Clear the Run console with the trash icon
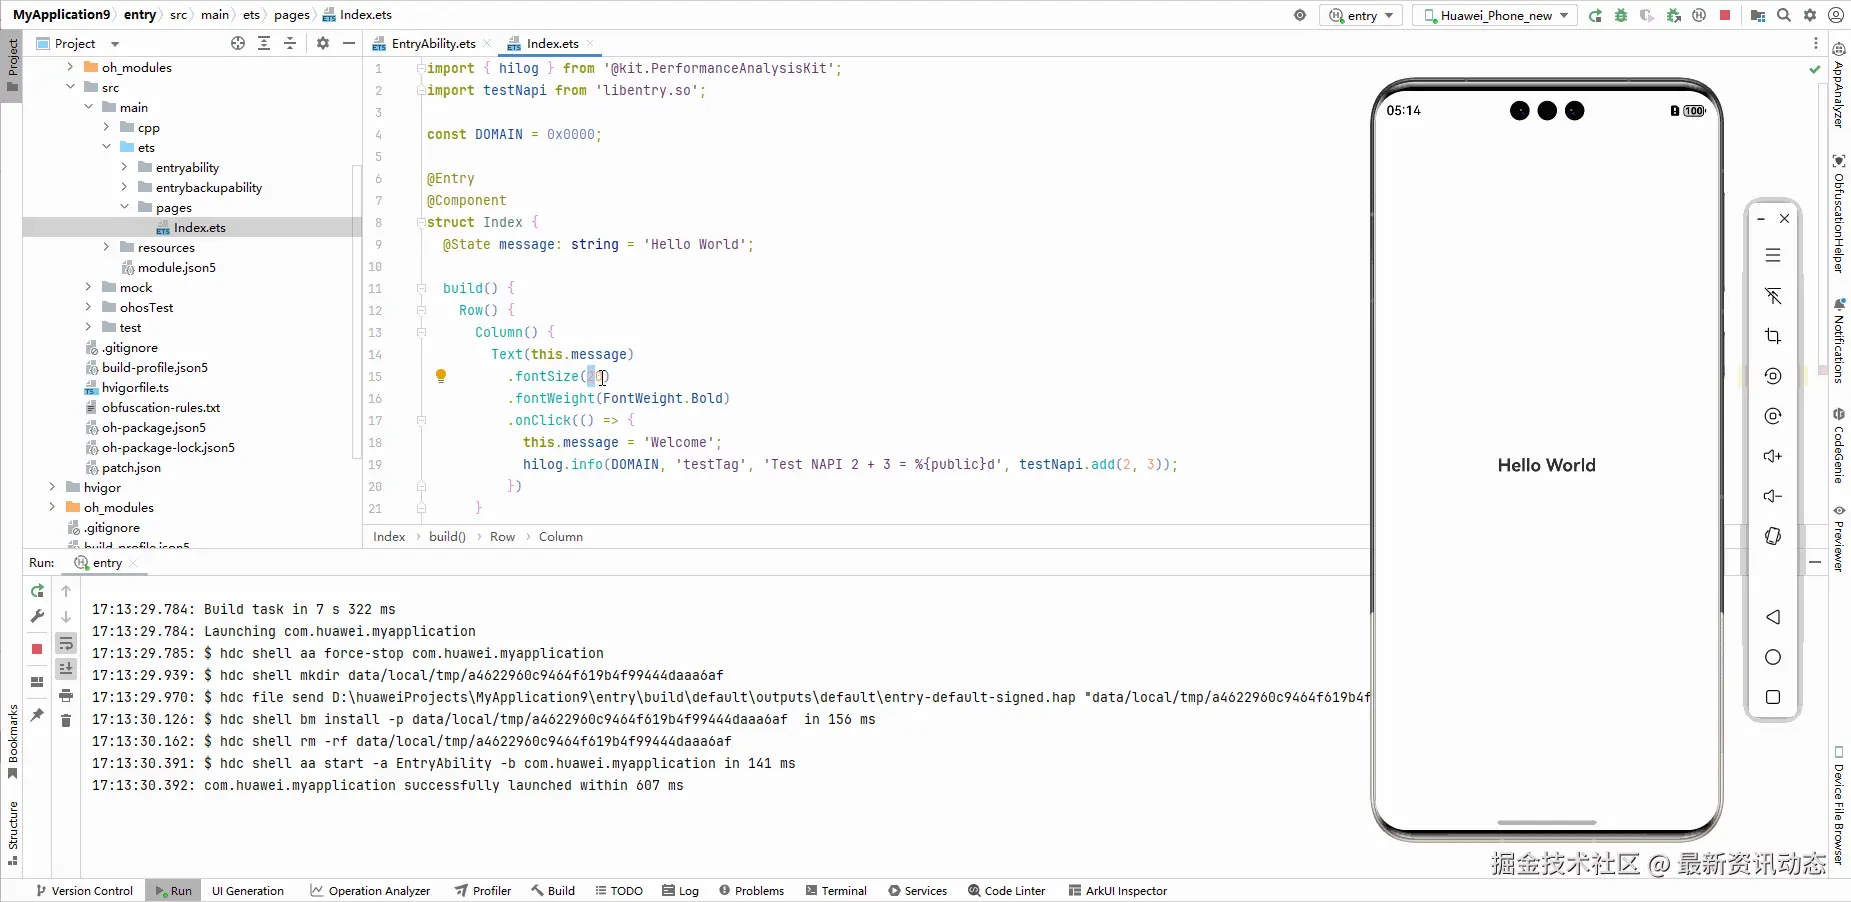The height and width of the screenshot is (902, 1851). (x=66, y=720)
